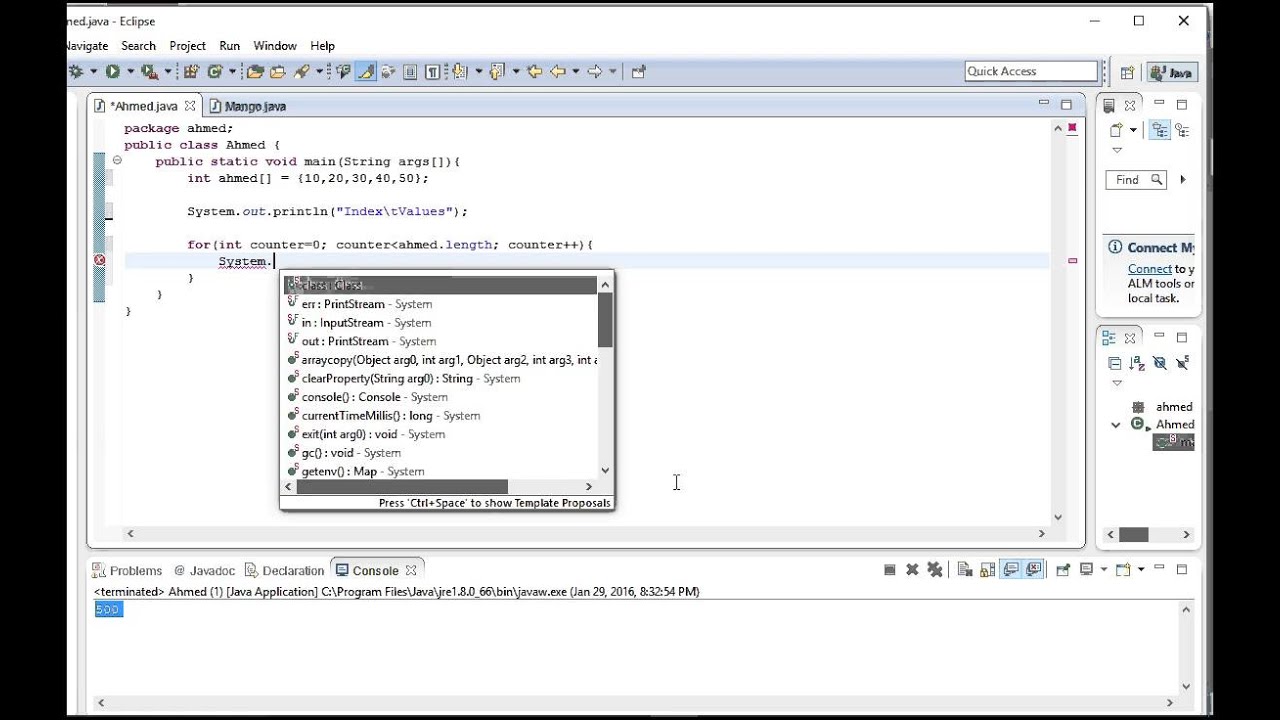This screenshot has height=720, width=1280.
Task: Toggle console Scroll Lock
Action: click(987, 570)
